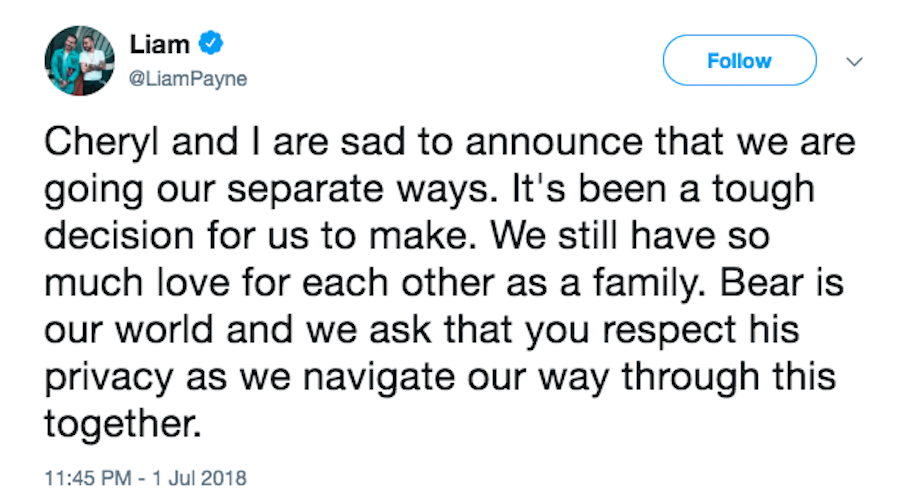
Task: Click the word announce in tweet
Action: click(x=554, y=143)
